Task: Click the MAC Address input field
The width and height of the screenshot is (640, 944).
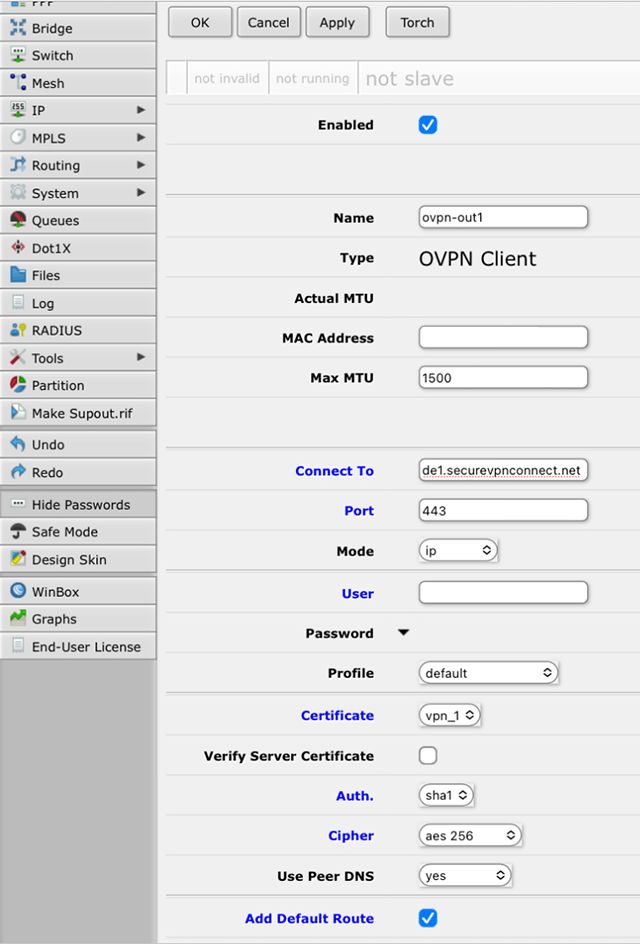Action: click(x=503, y=337)
